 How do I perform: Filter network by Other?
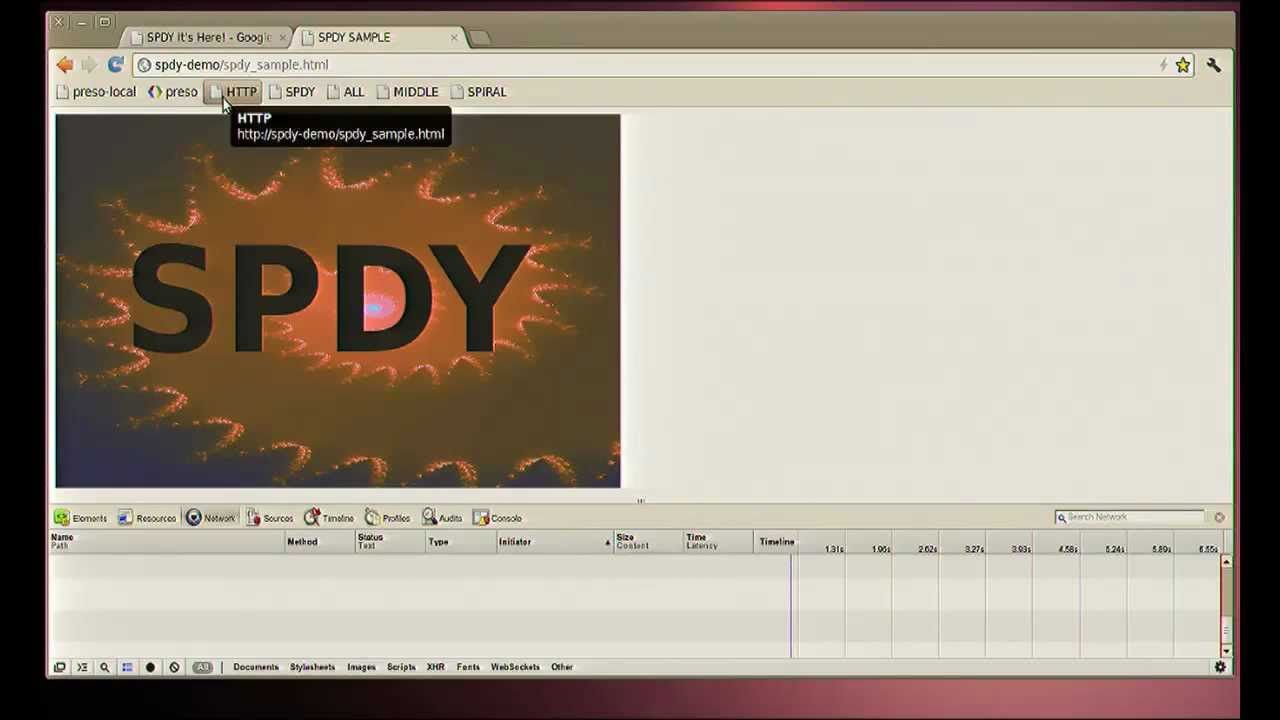click(x=562, y=667)
